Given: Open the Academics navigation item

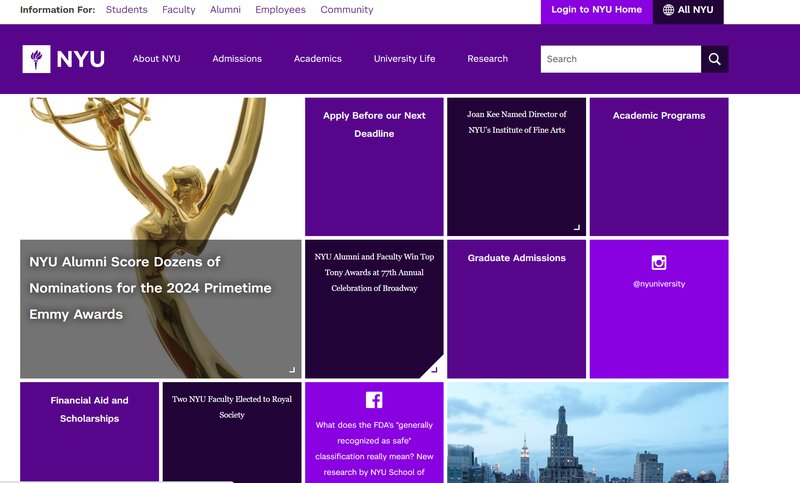Looking at the screenshot, I should 317,59.
